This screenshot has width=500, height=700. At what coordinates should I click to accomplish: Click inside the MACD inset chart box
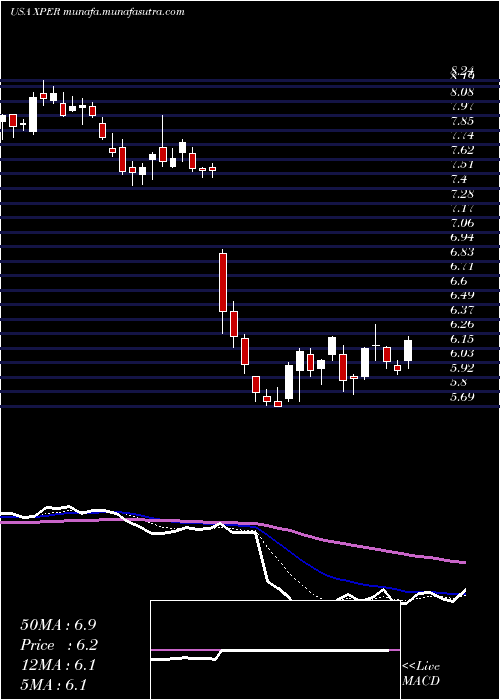(275, 650)
